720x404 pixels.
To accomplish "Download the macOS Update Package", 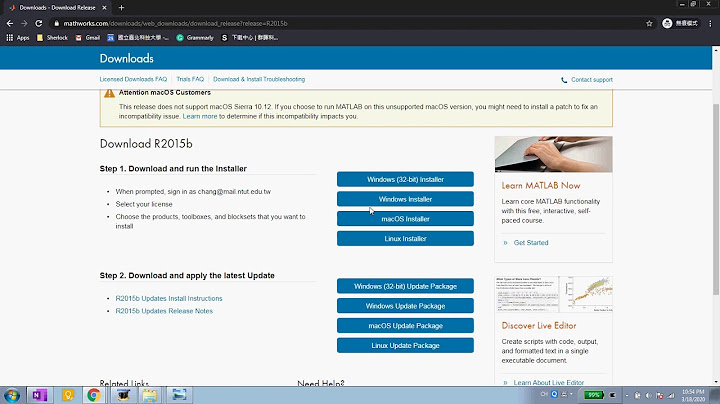I will 405,326.
